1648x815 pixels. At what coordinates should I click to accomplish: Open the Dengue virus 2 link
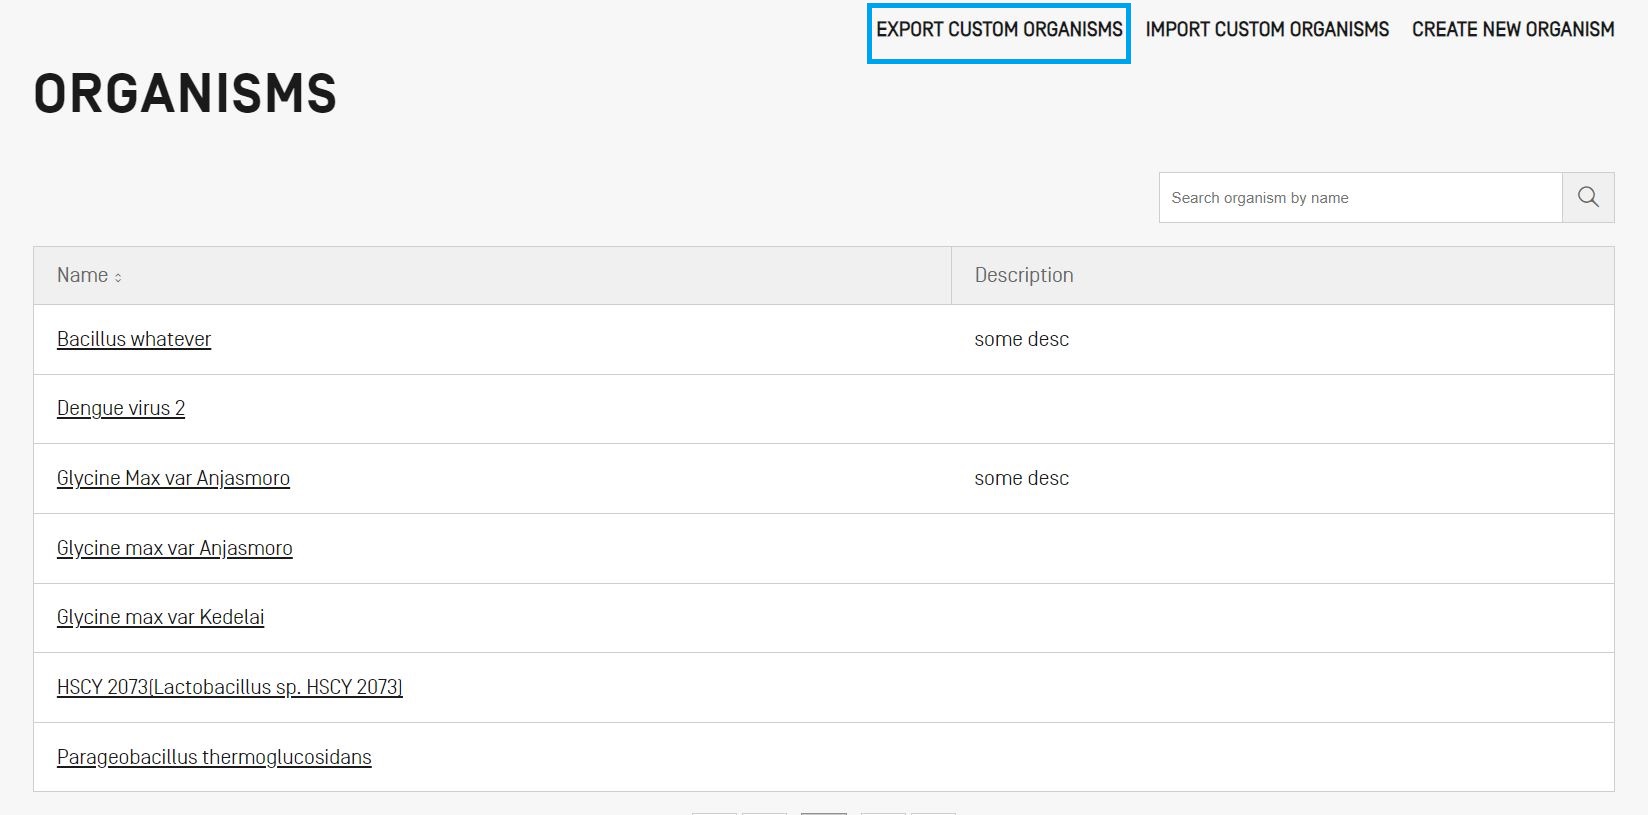pyautogui.click(x=121, y=408)
